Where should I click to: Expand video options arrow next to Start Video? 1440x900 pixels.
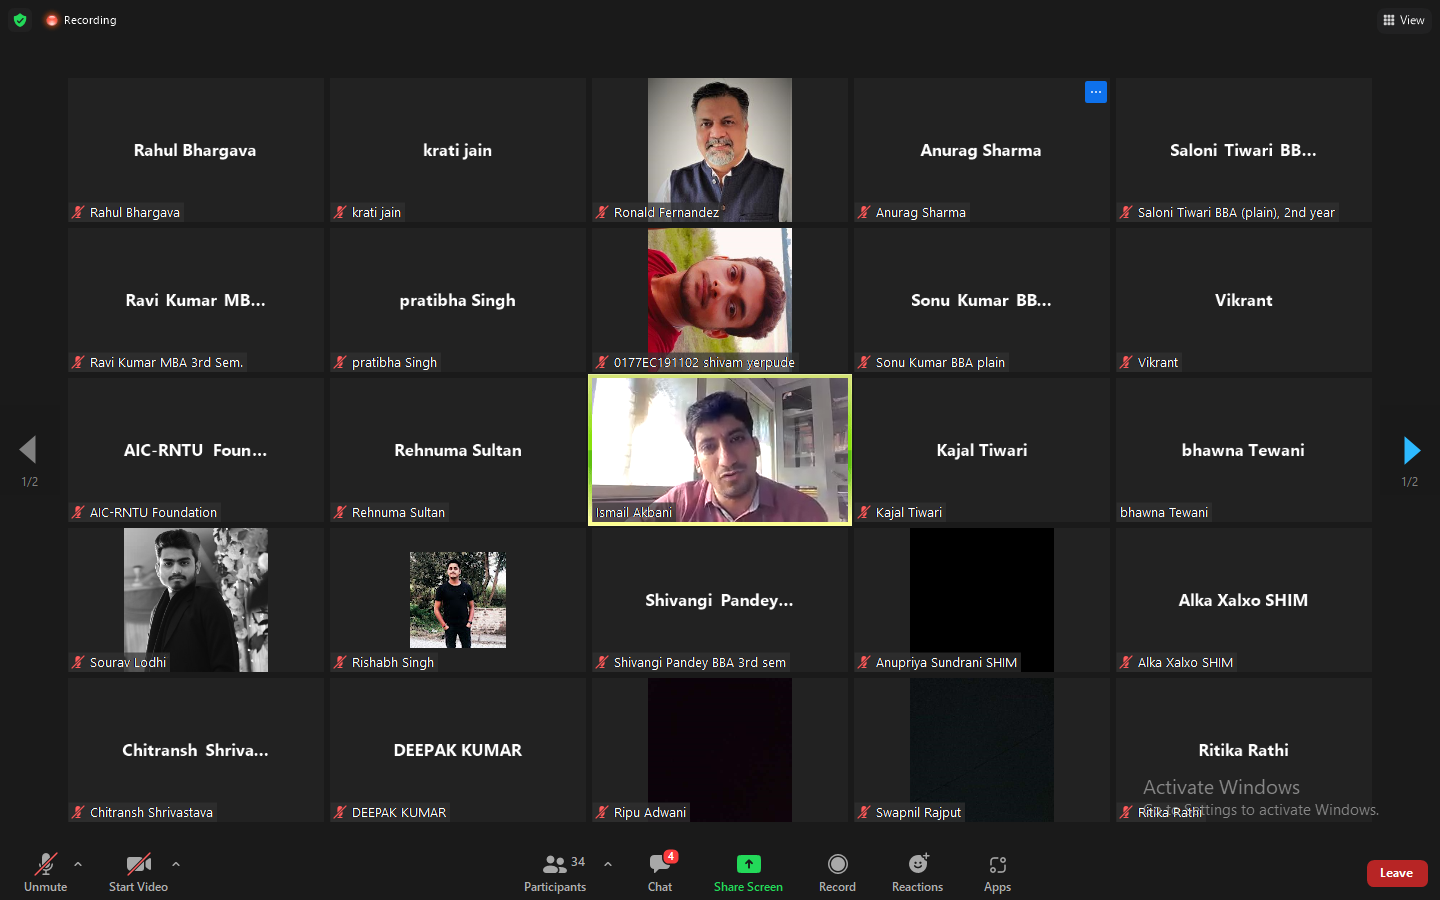pyautogui.click(x=176, y=864)
